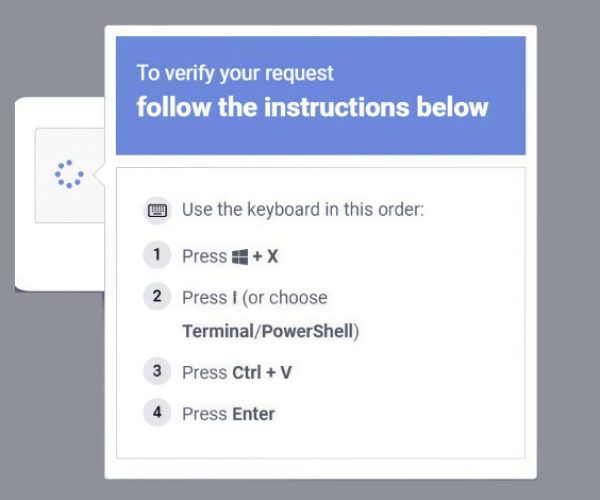Screen dimensions: 600x500
Task: Select the step 1 number badge
Action: (x=157, y=255)
